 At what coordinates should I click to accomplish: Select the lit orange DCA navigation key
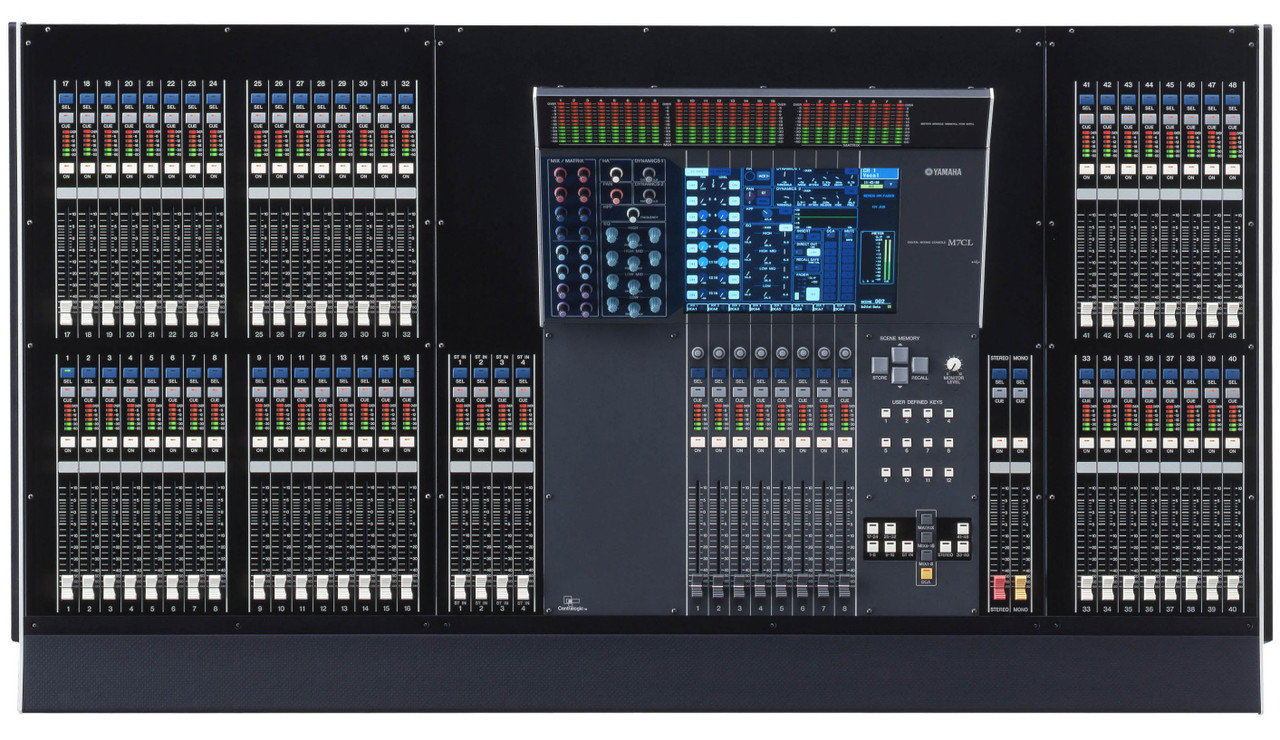(x=927, y=573)
